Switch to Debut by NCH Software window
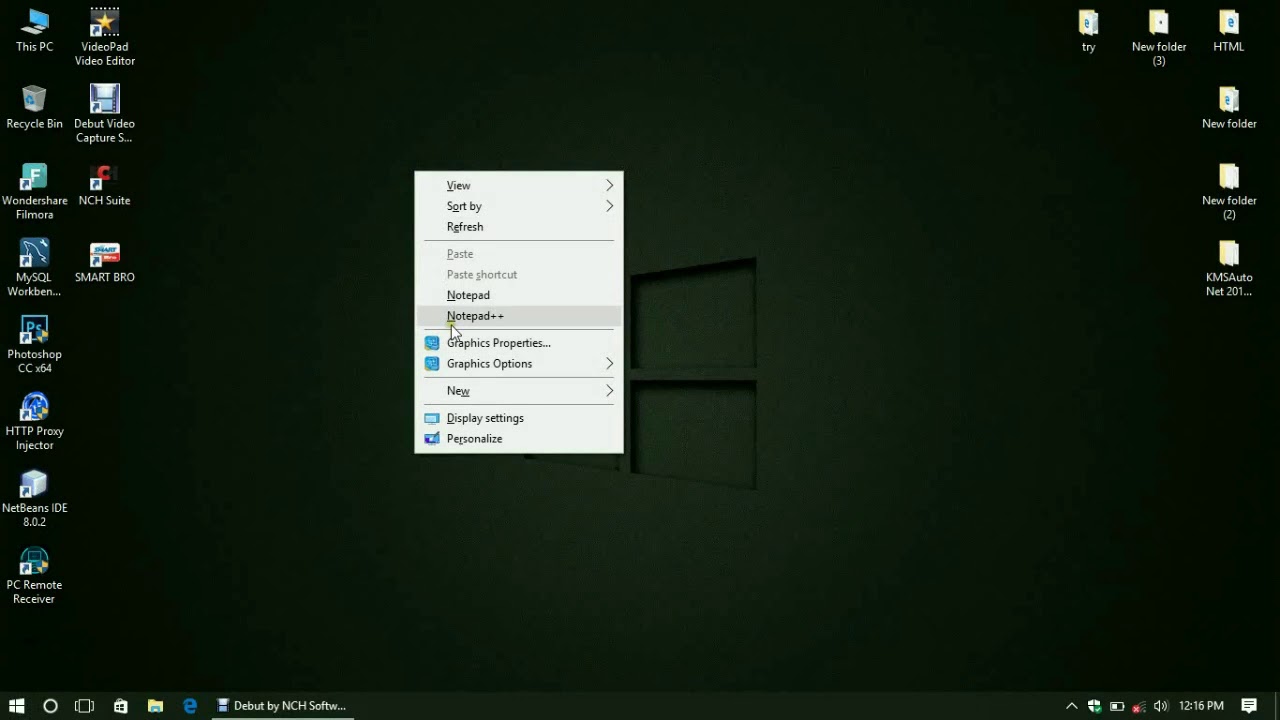The image size is (1280, 720). [282, 705]
